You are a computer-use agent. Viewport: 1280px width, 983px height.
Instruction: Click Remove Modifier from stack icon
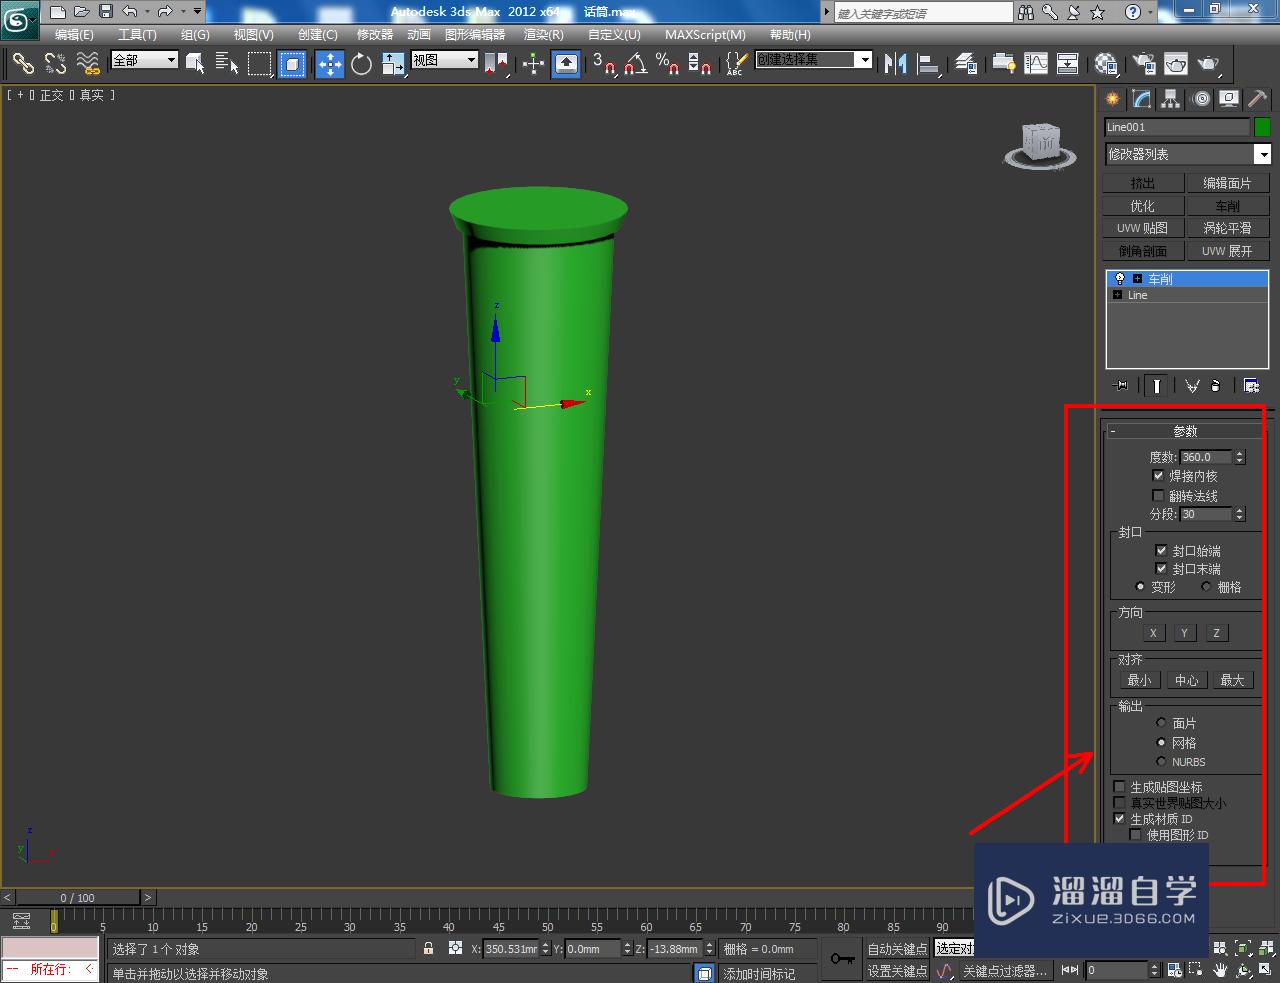pos(1216,385)
